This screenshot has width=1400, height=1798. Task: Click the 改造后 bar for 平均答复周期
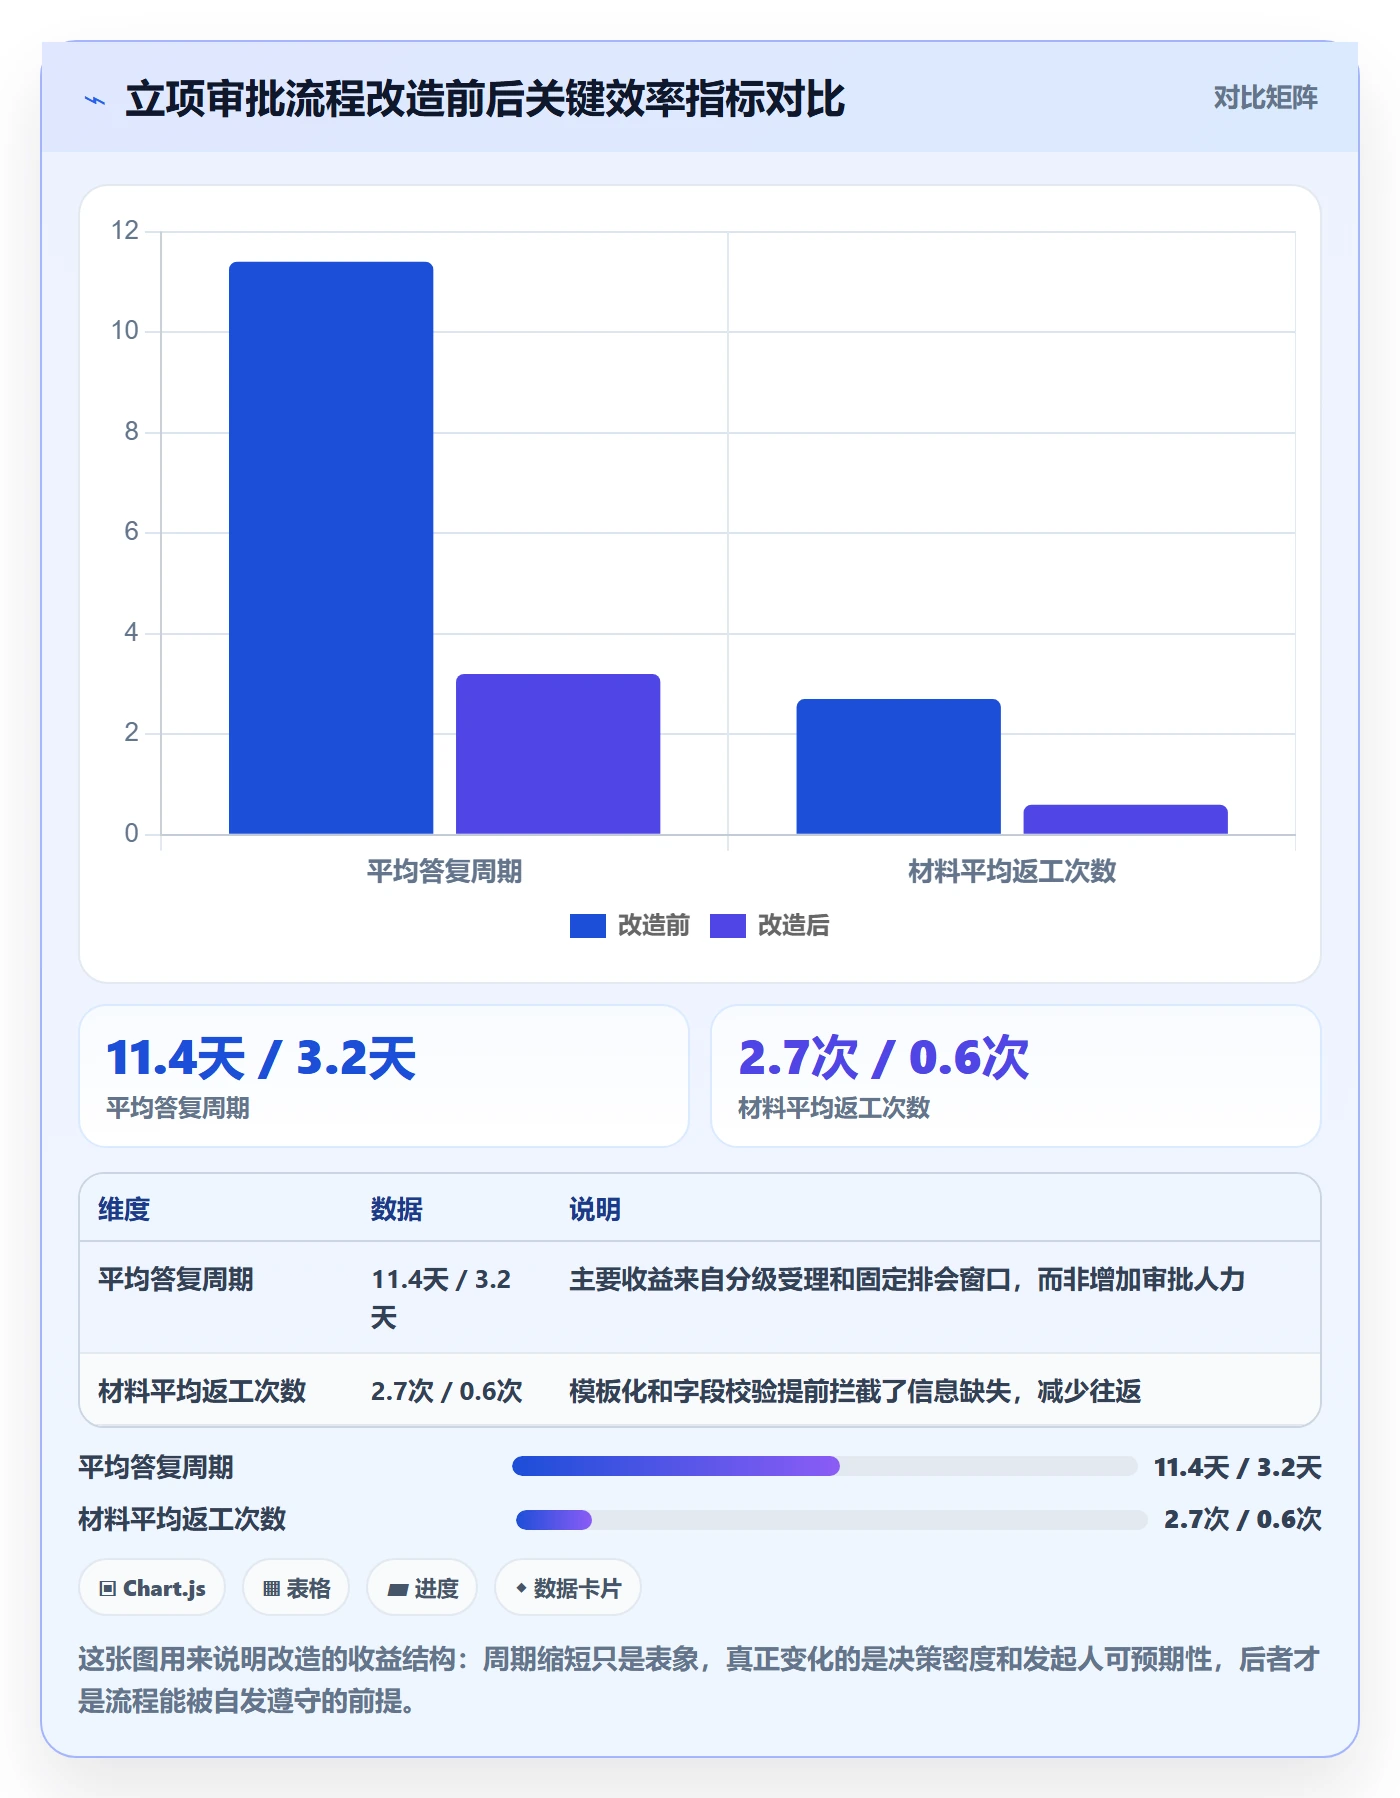pyautogui.click(x=558, y=754)
